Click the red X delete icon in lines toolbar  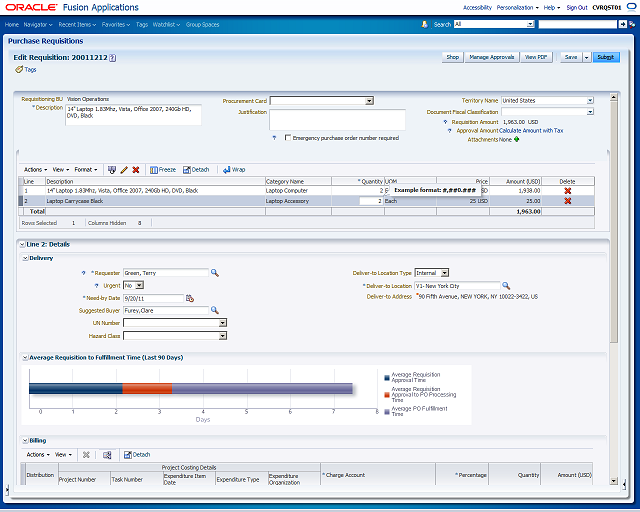point(136,170)
